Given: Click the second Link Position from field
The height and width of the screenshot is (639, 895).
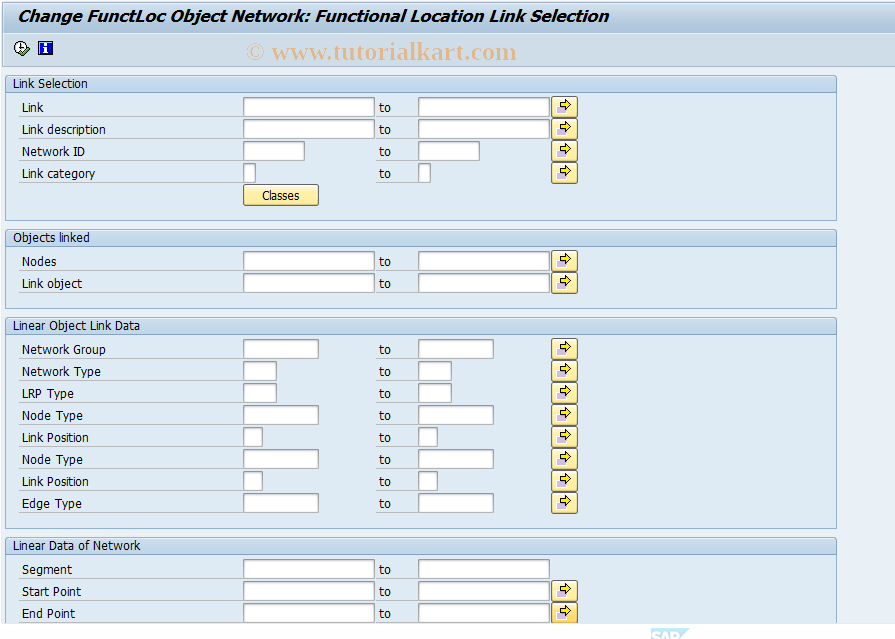Looking at the screenshot, I should pyautogui.click(x=253, y=481).
